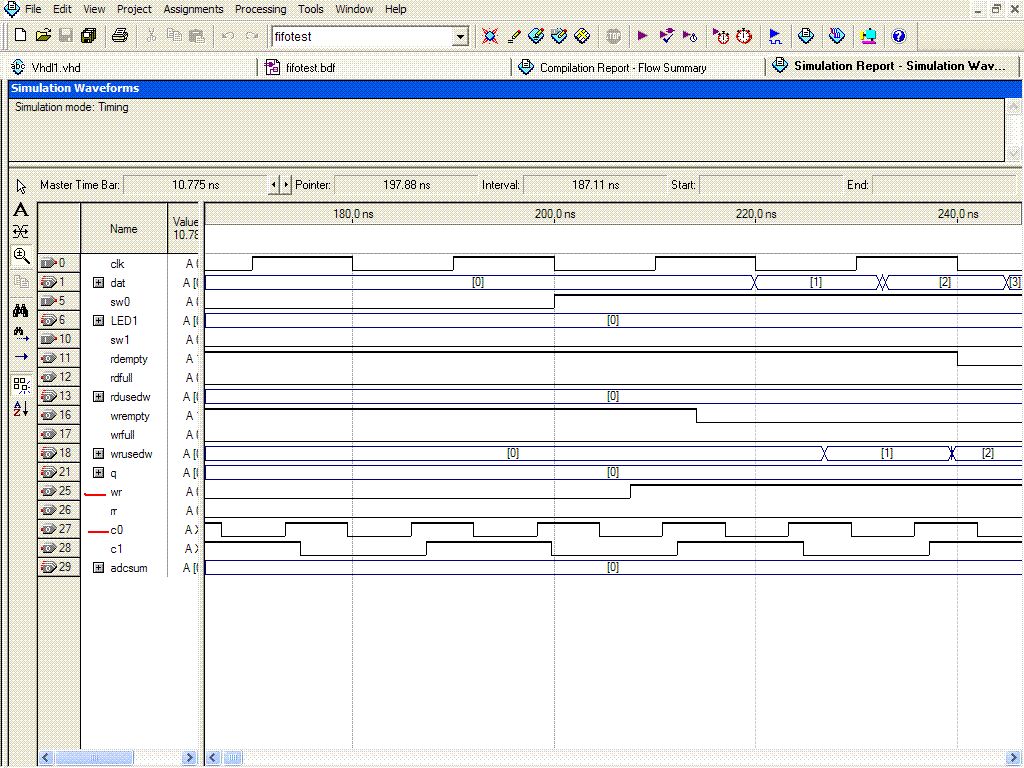Viewport: 1024px width, 768px height.
Task: Click the Print icon in toolbar
Action: click(x=120, y=36)
